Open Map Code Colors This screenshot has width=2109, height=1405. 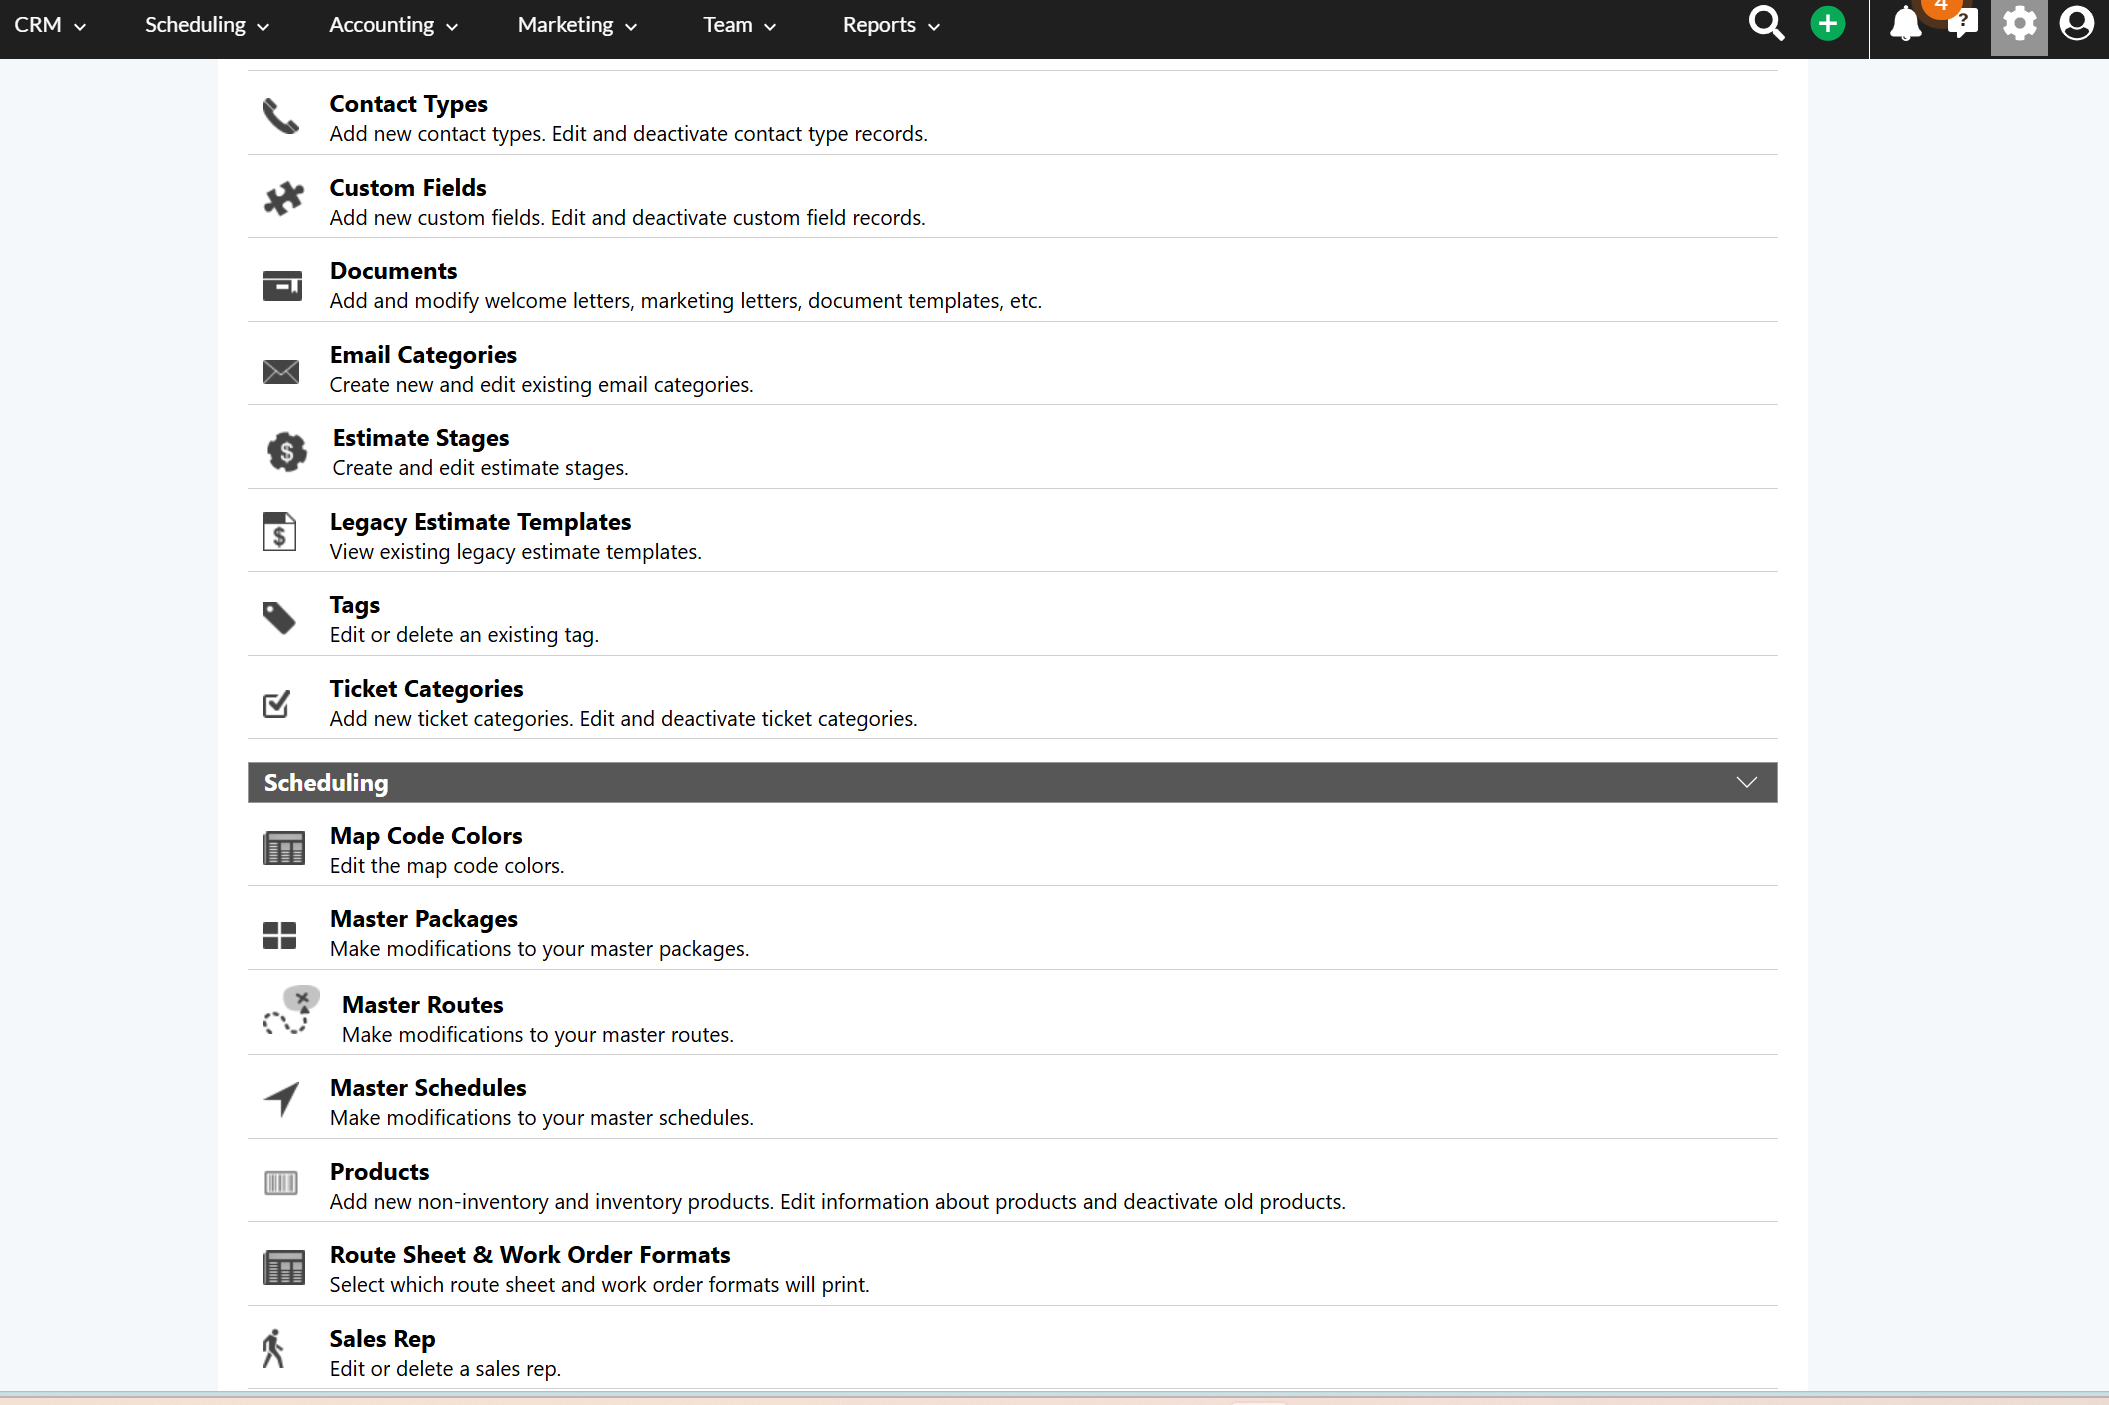click(426, 836)
